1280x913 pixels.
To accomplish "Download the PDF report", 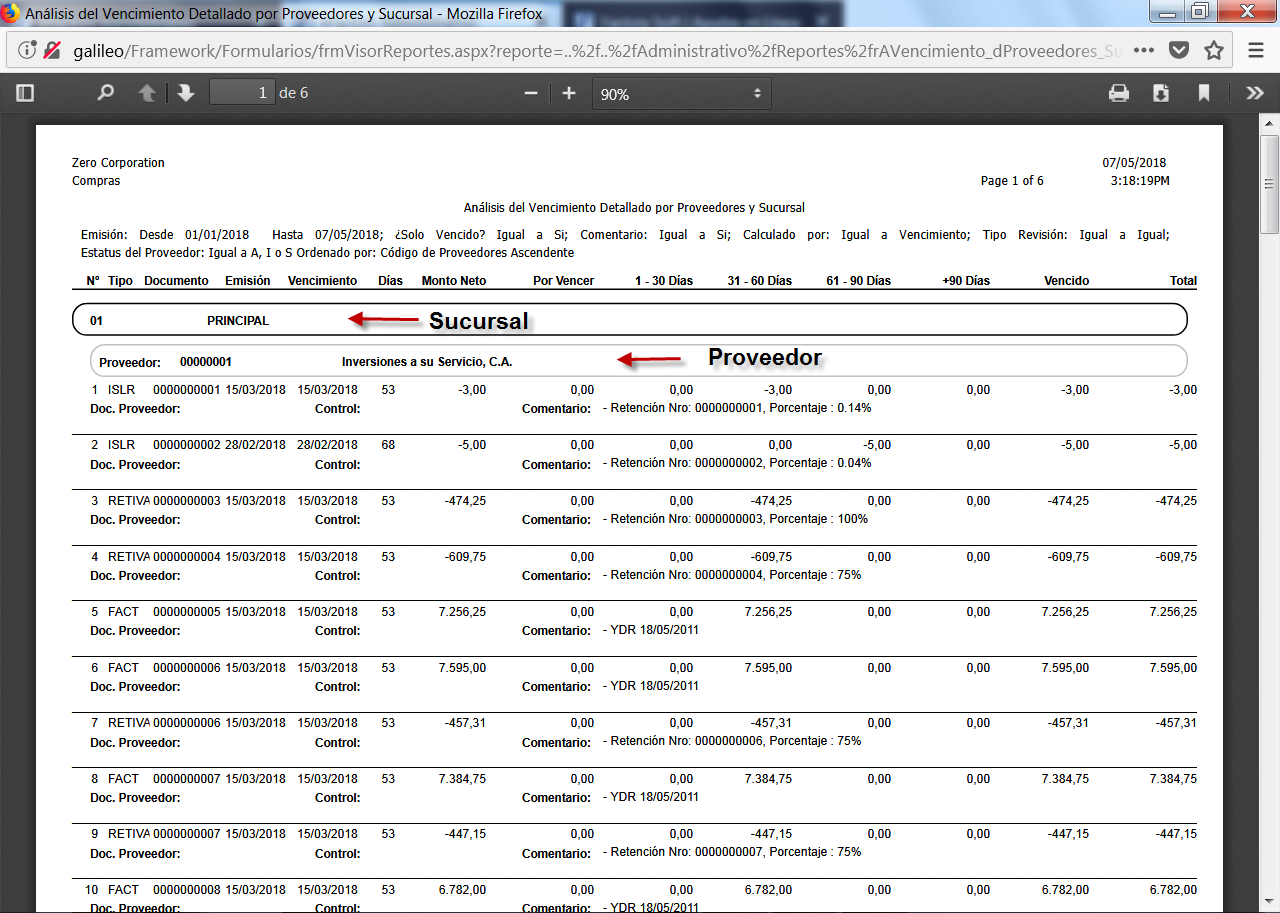I will (x=1161, y=93).
